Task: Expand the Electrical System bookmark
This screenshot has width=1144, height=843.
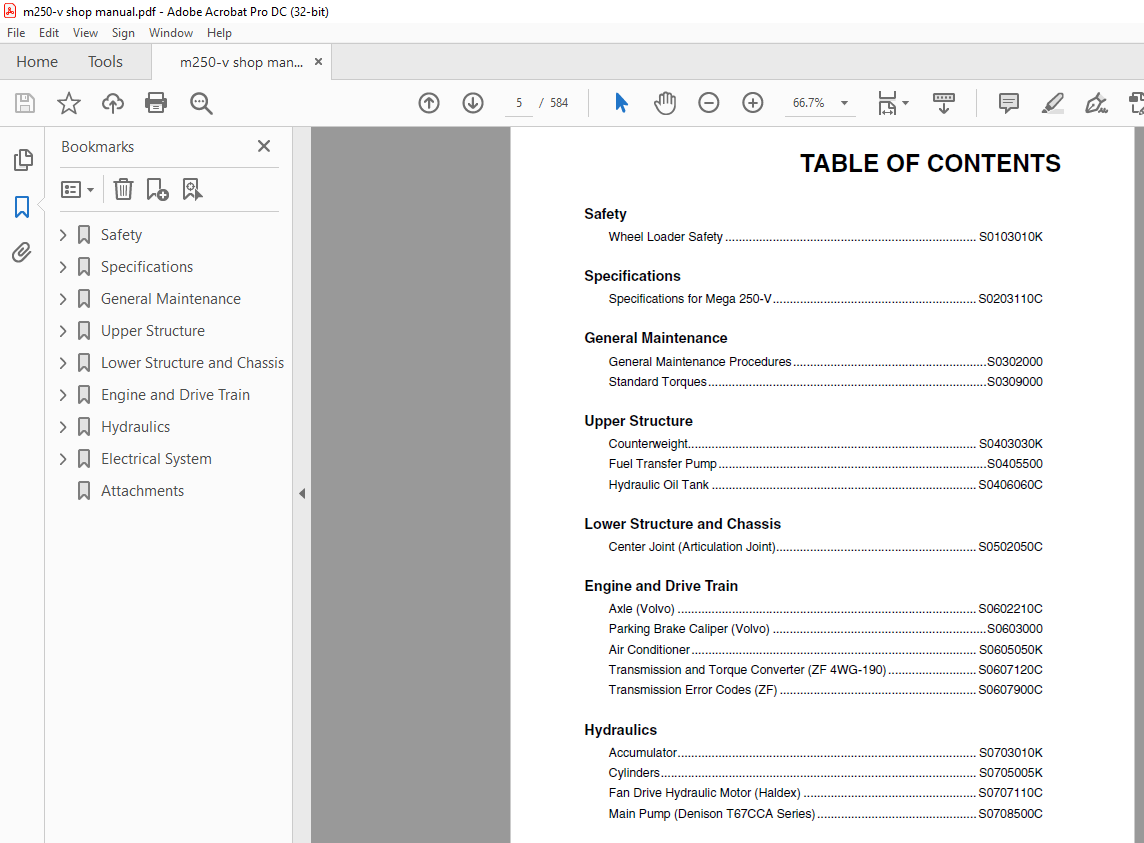Action: pyautogui.click(x=63, y=459)
